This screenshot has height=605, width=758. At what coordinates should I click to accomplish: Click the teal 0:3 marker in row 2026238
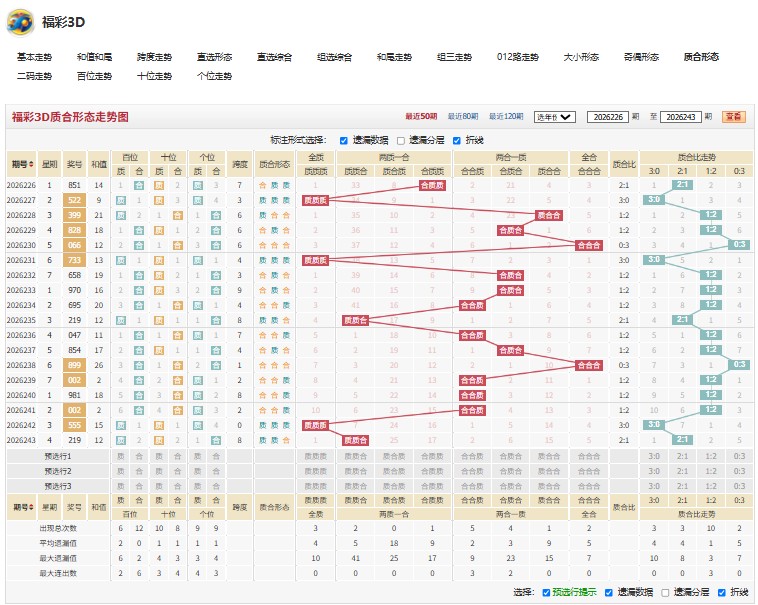739,364
